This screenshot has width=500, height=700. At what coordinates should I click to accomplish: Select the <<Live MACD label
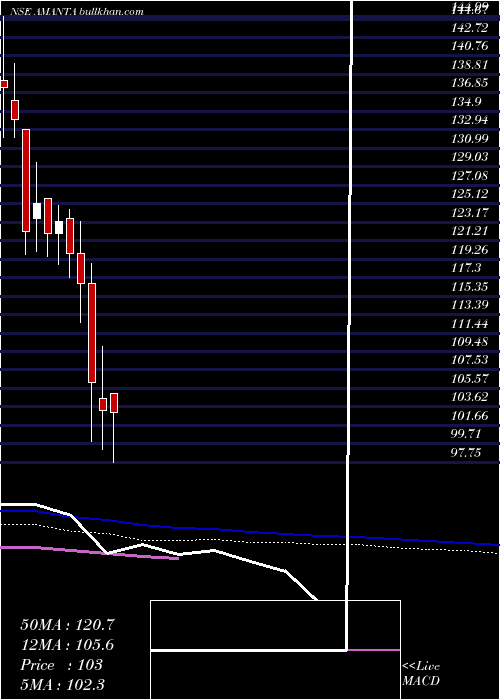[421, 674]
